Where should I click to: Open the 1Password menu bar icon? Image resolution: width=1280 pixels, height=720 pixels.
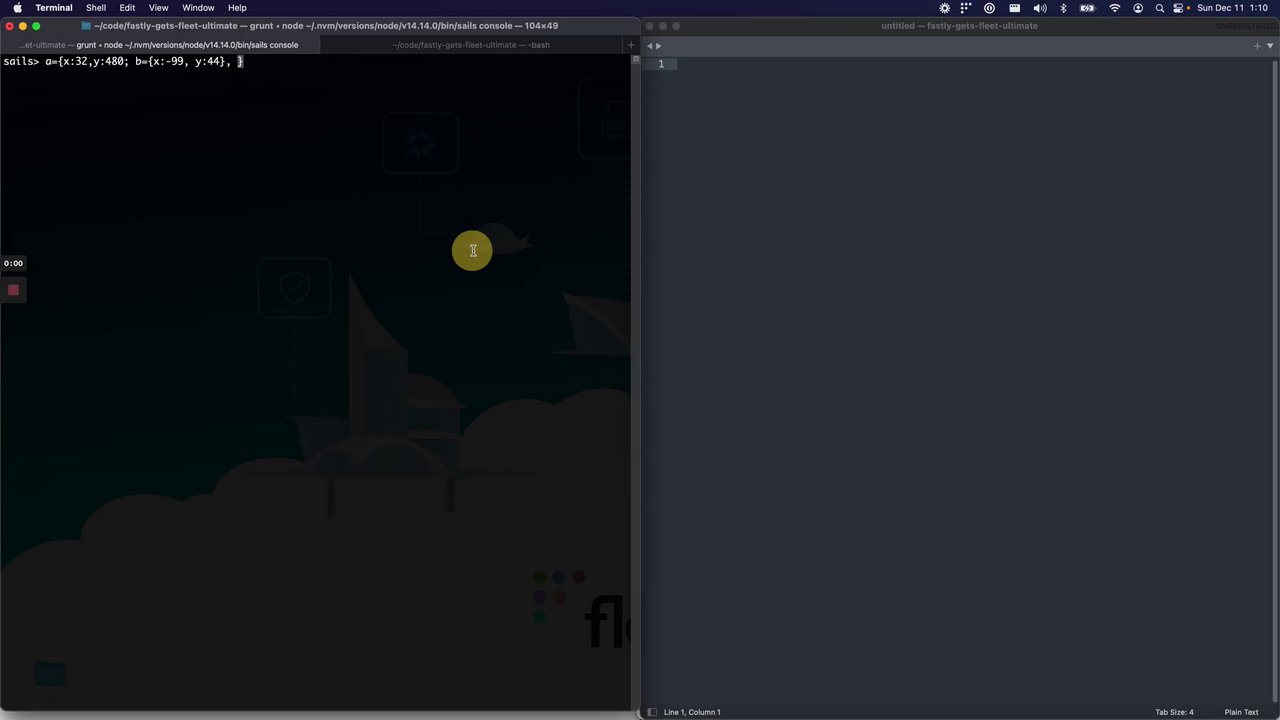(x=989, y=8)
